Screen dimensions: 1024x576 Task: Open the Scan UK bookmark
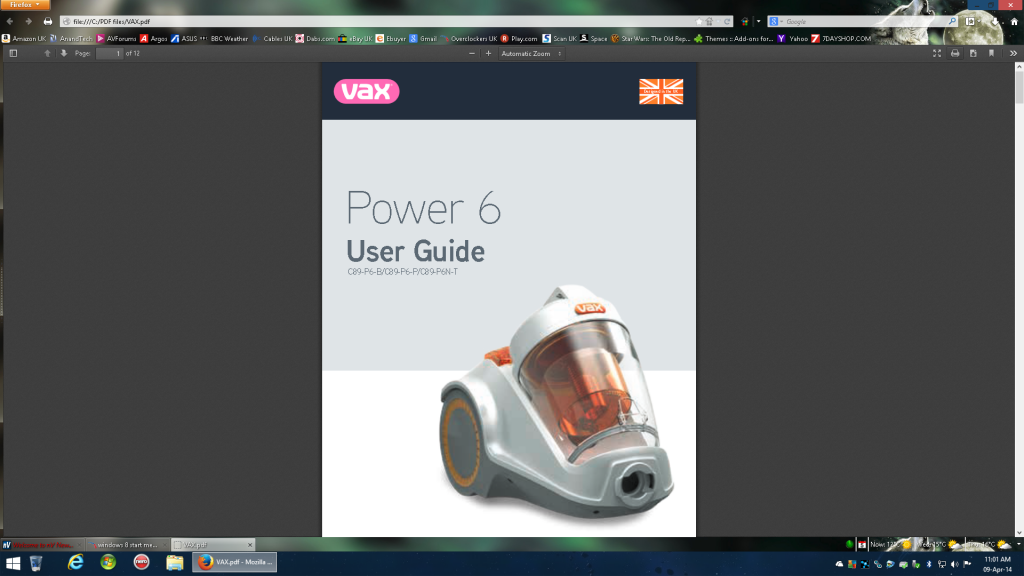[x=560, y=39]
